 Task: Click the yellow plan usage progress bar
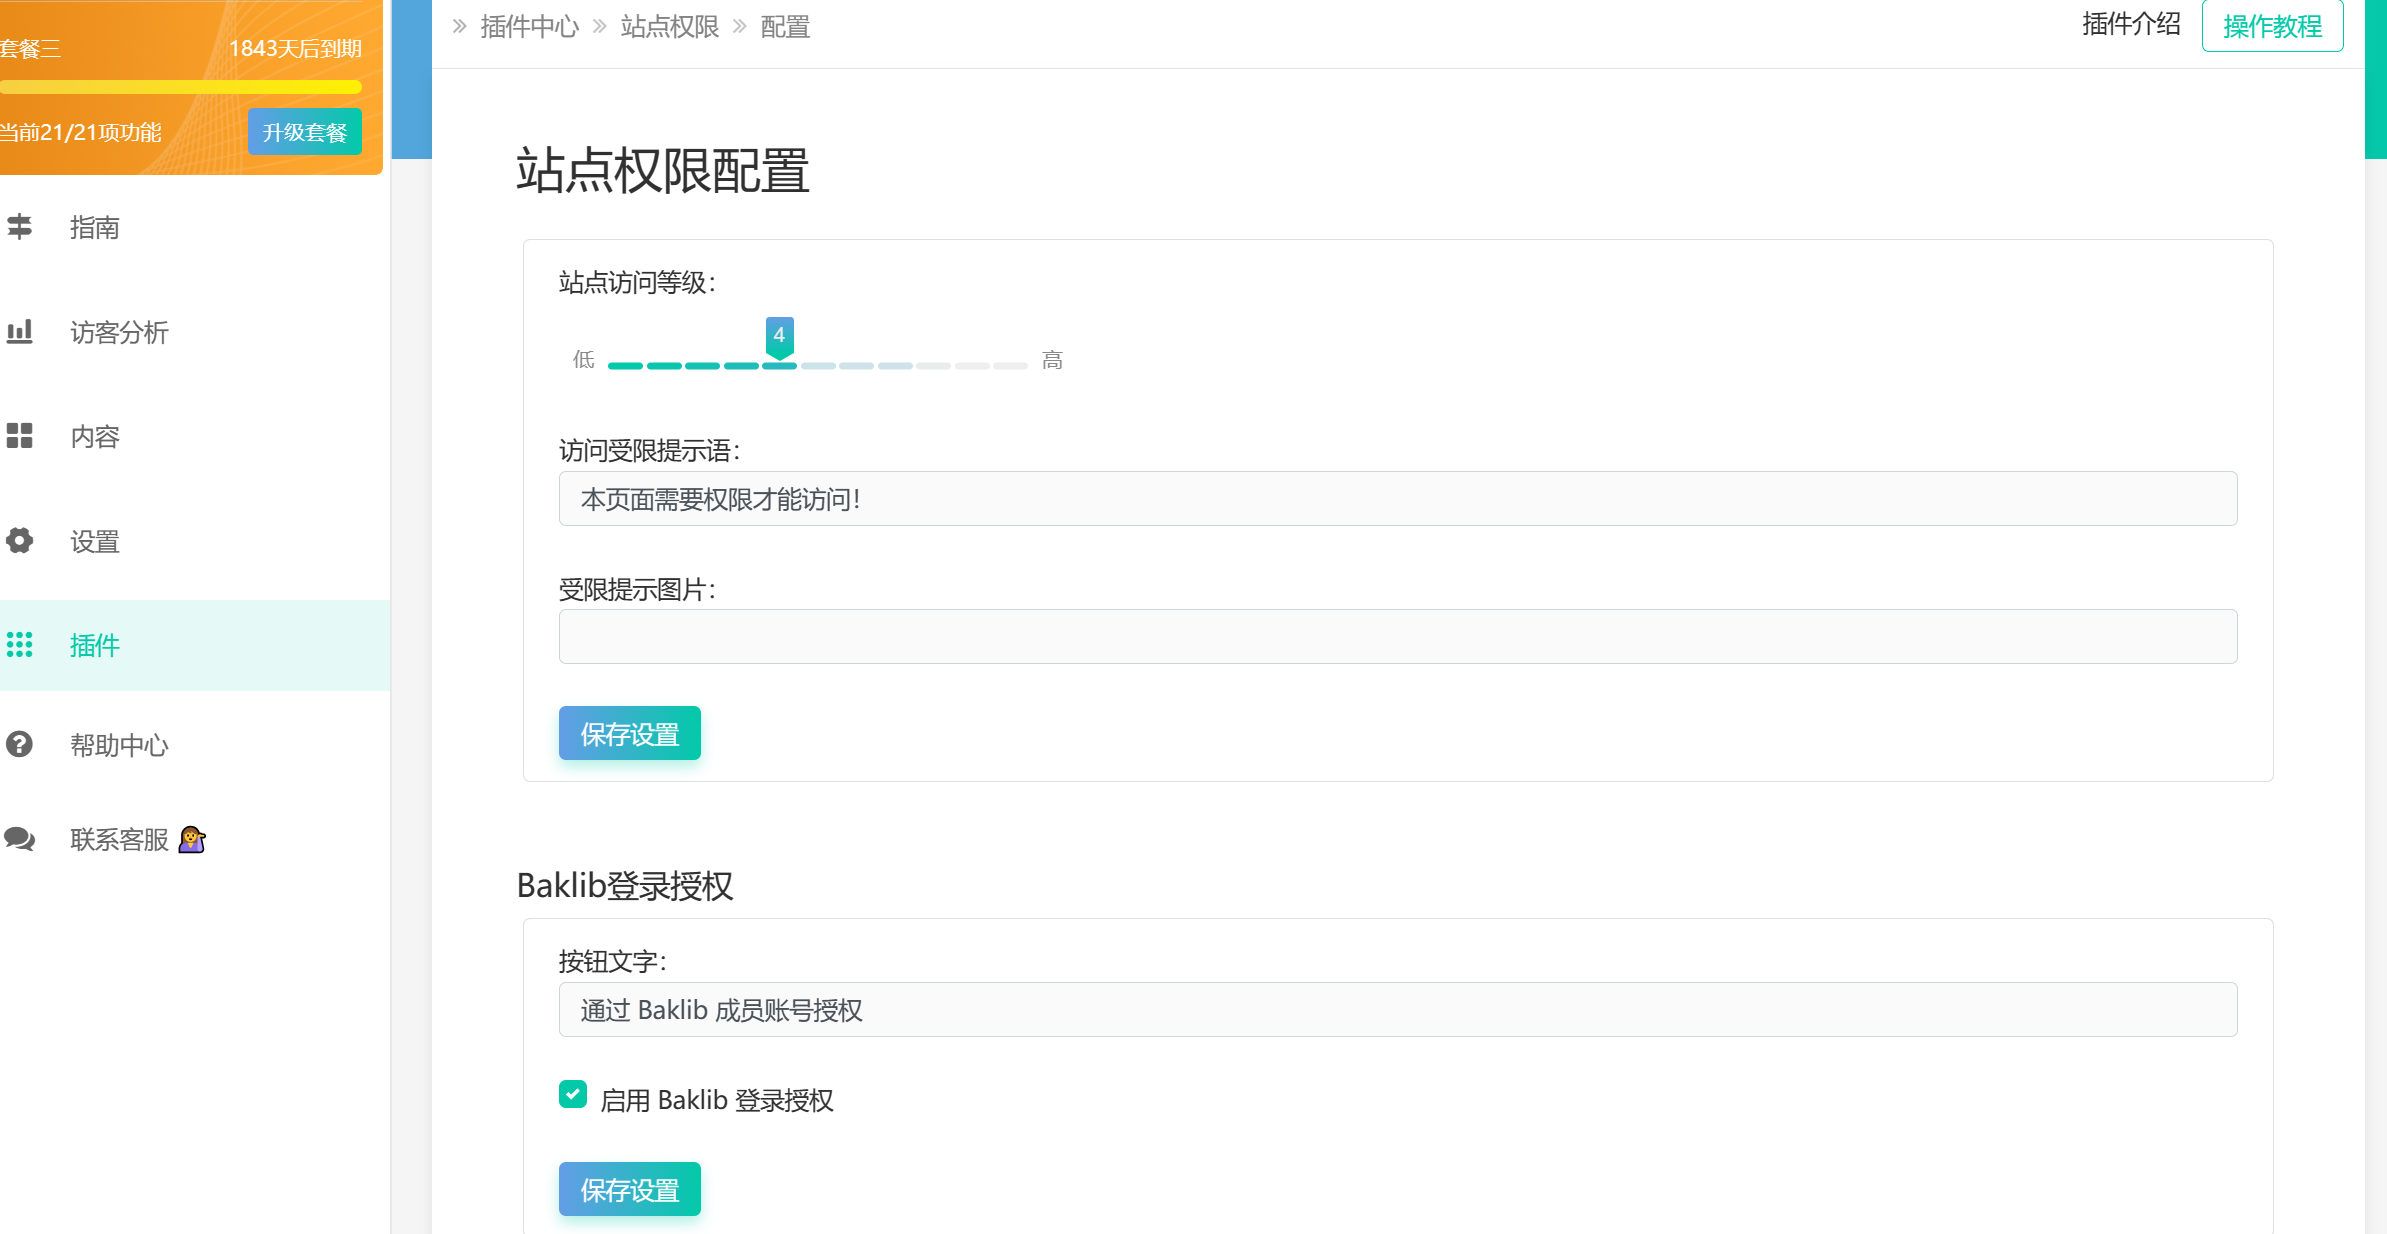180,87
